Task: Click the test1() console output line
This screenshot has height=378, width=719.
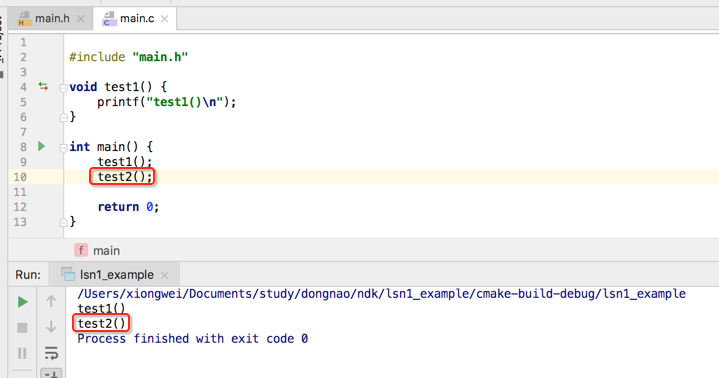Action: 101,308
